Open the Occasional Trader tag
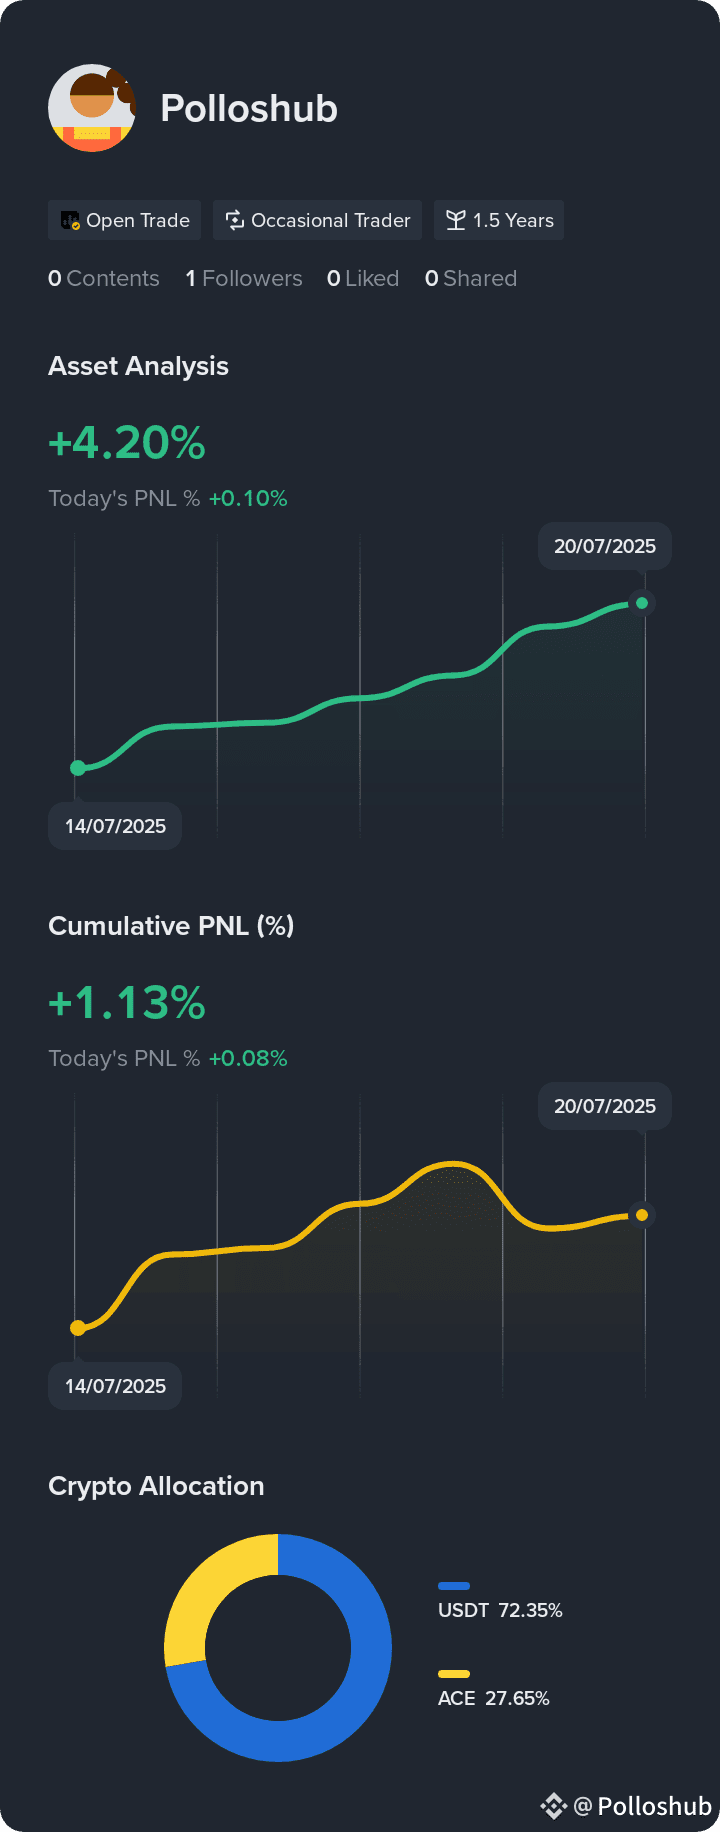The image size is (720, 1832). [318, 220]
